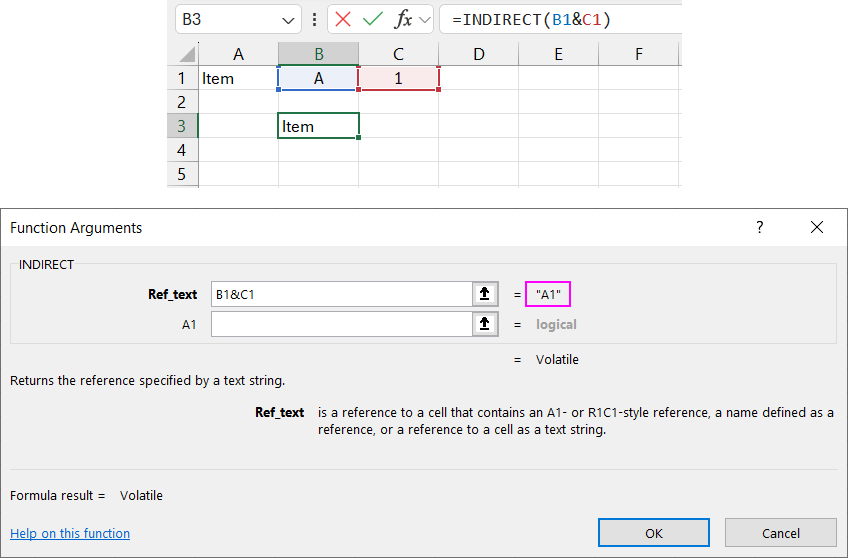The height and width of the screenshot is (558, 848).
Task: Select column C header
Action: coord(399,54)
